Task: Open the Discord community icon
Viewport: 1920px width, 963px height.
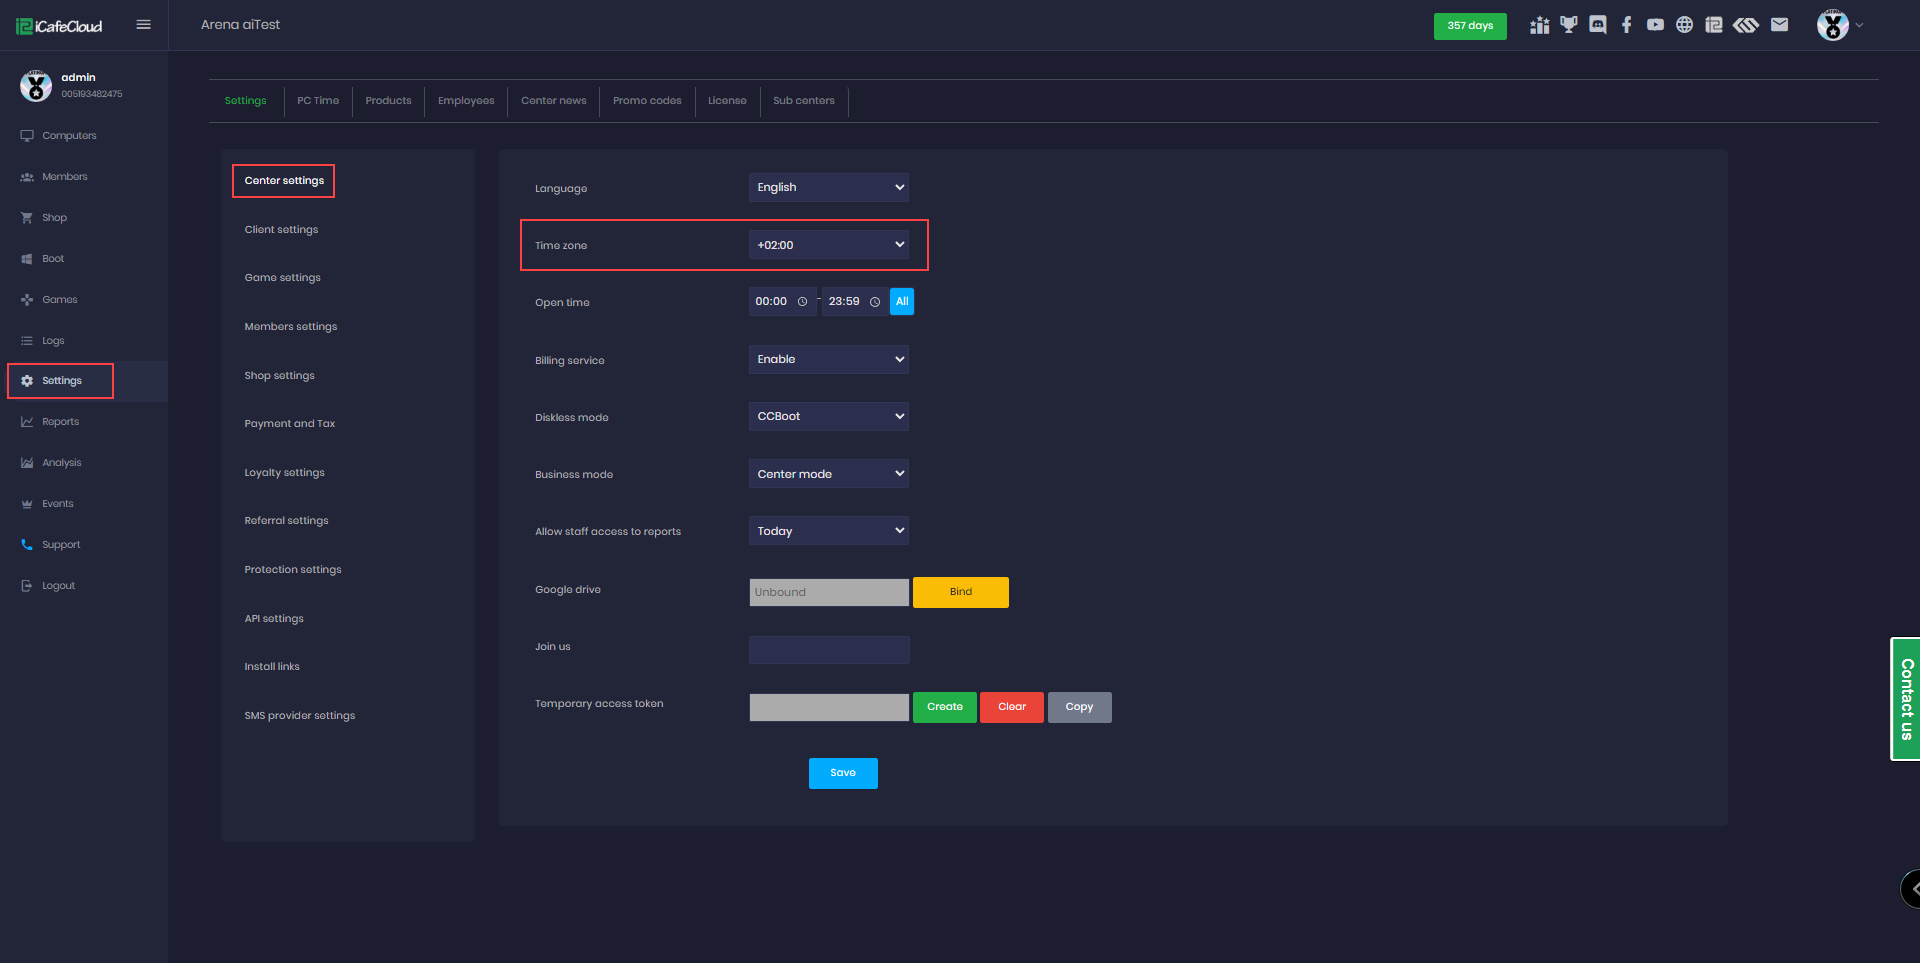Action: coord(1597,25)
